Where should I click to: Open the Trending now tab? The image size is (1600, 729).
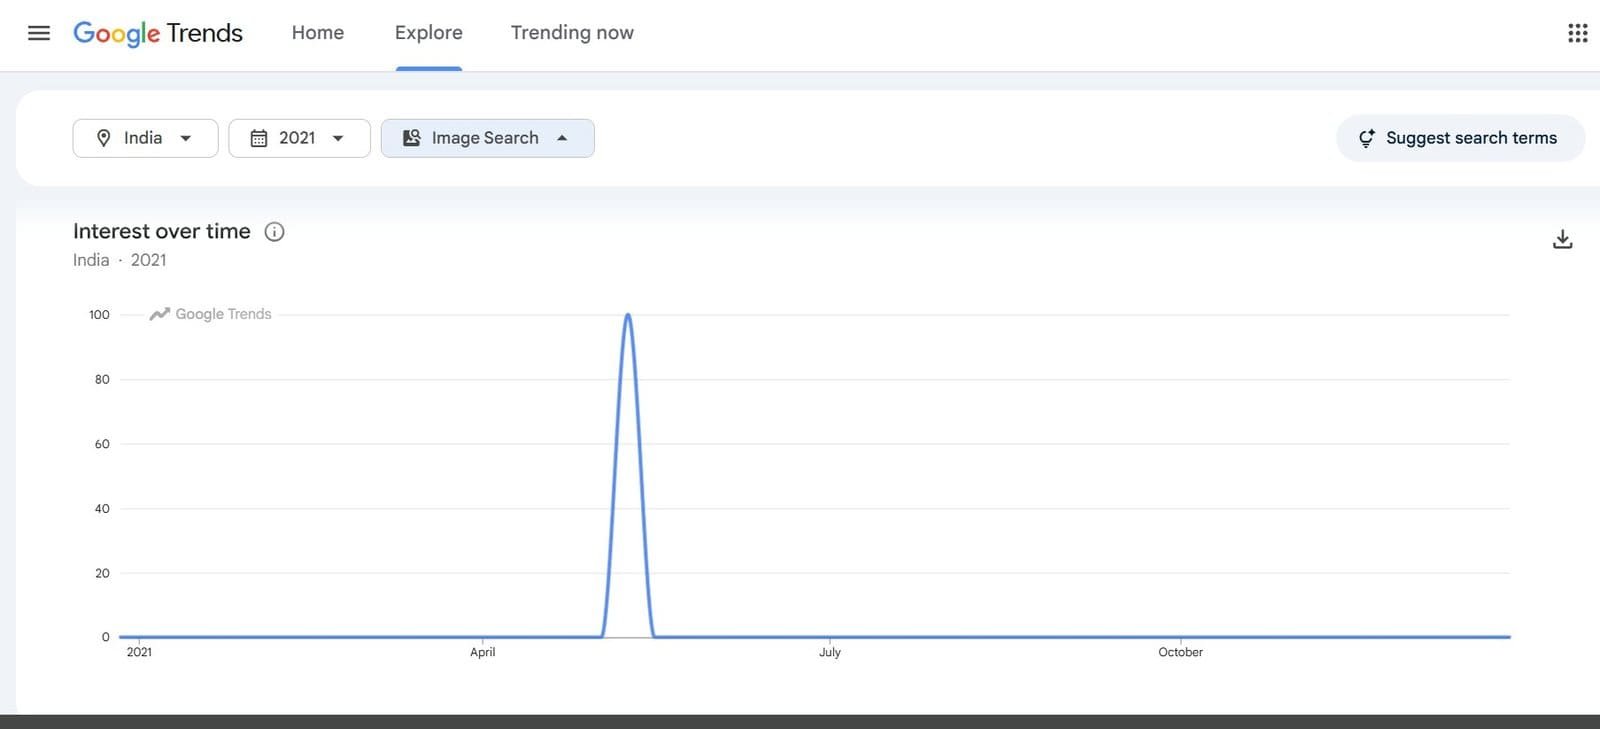coord(572,33)
